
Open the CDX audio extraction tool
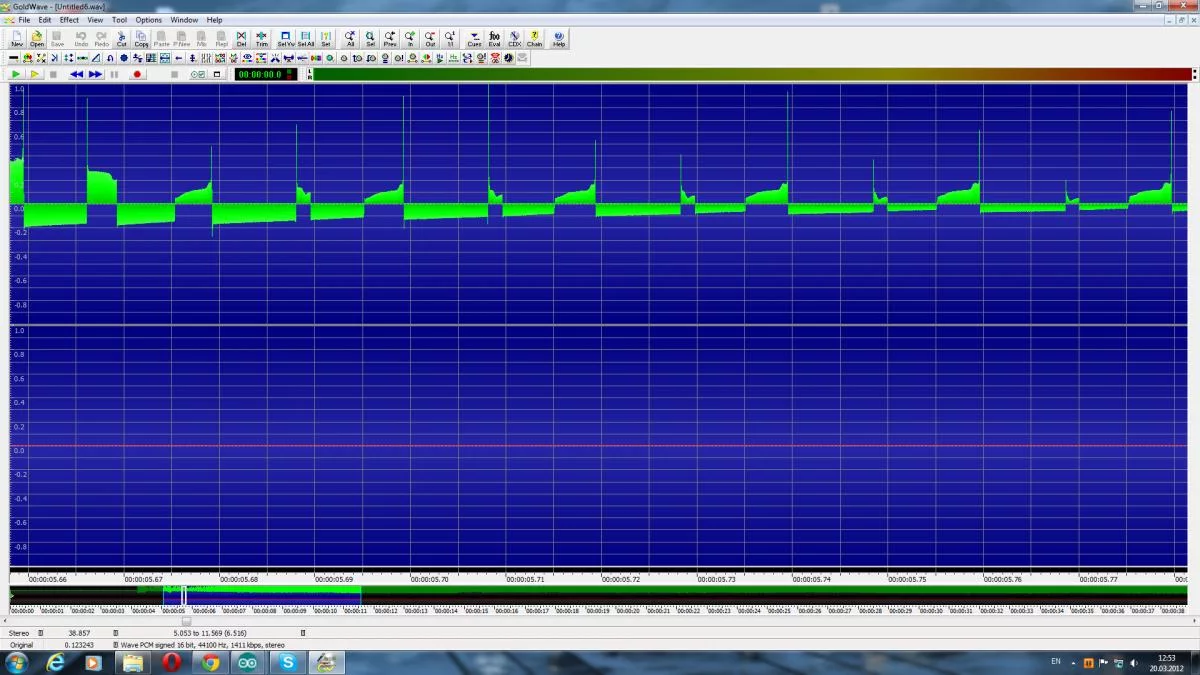[514, 39]
